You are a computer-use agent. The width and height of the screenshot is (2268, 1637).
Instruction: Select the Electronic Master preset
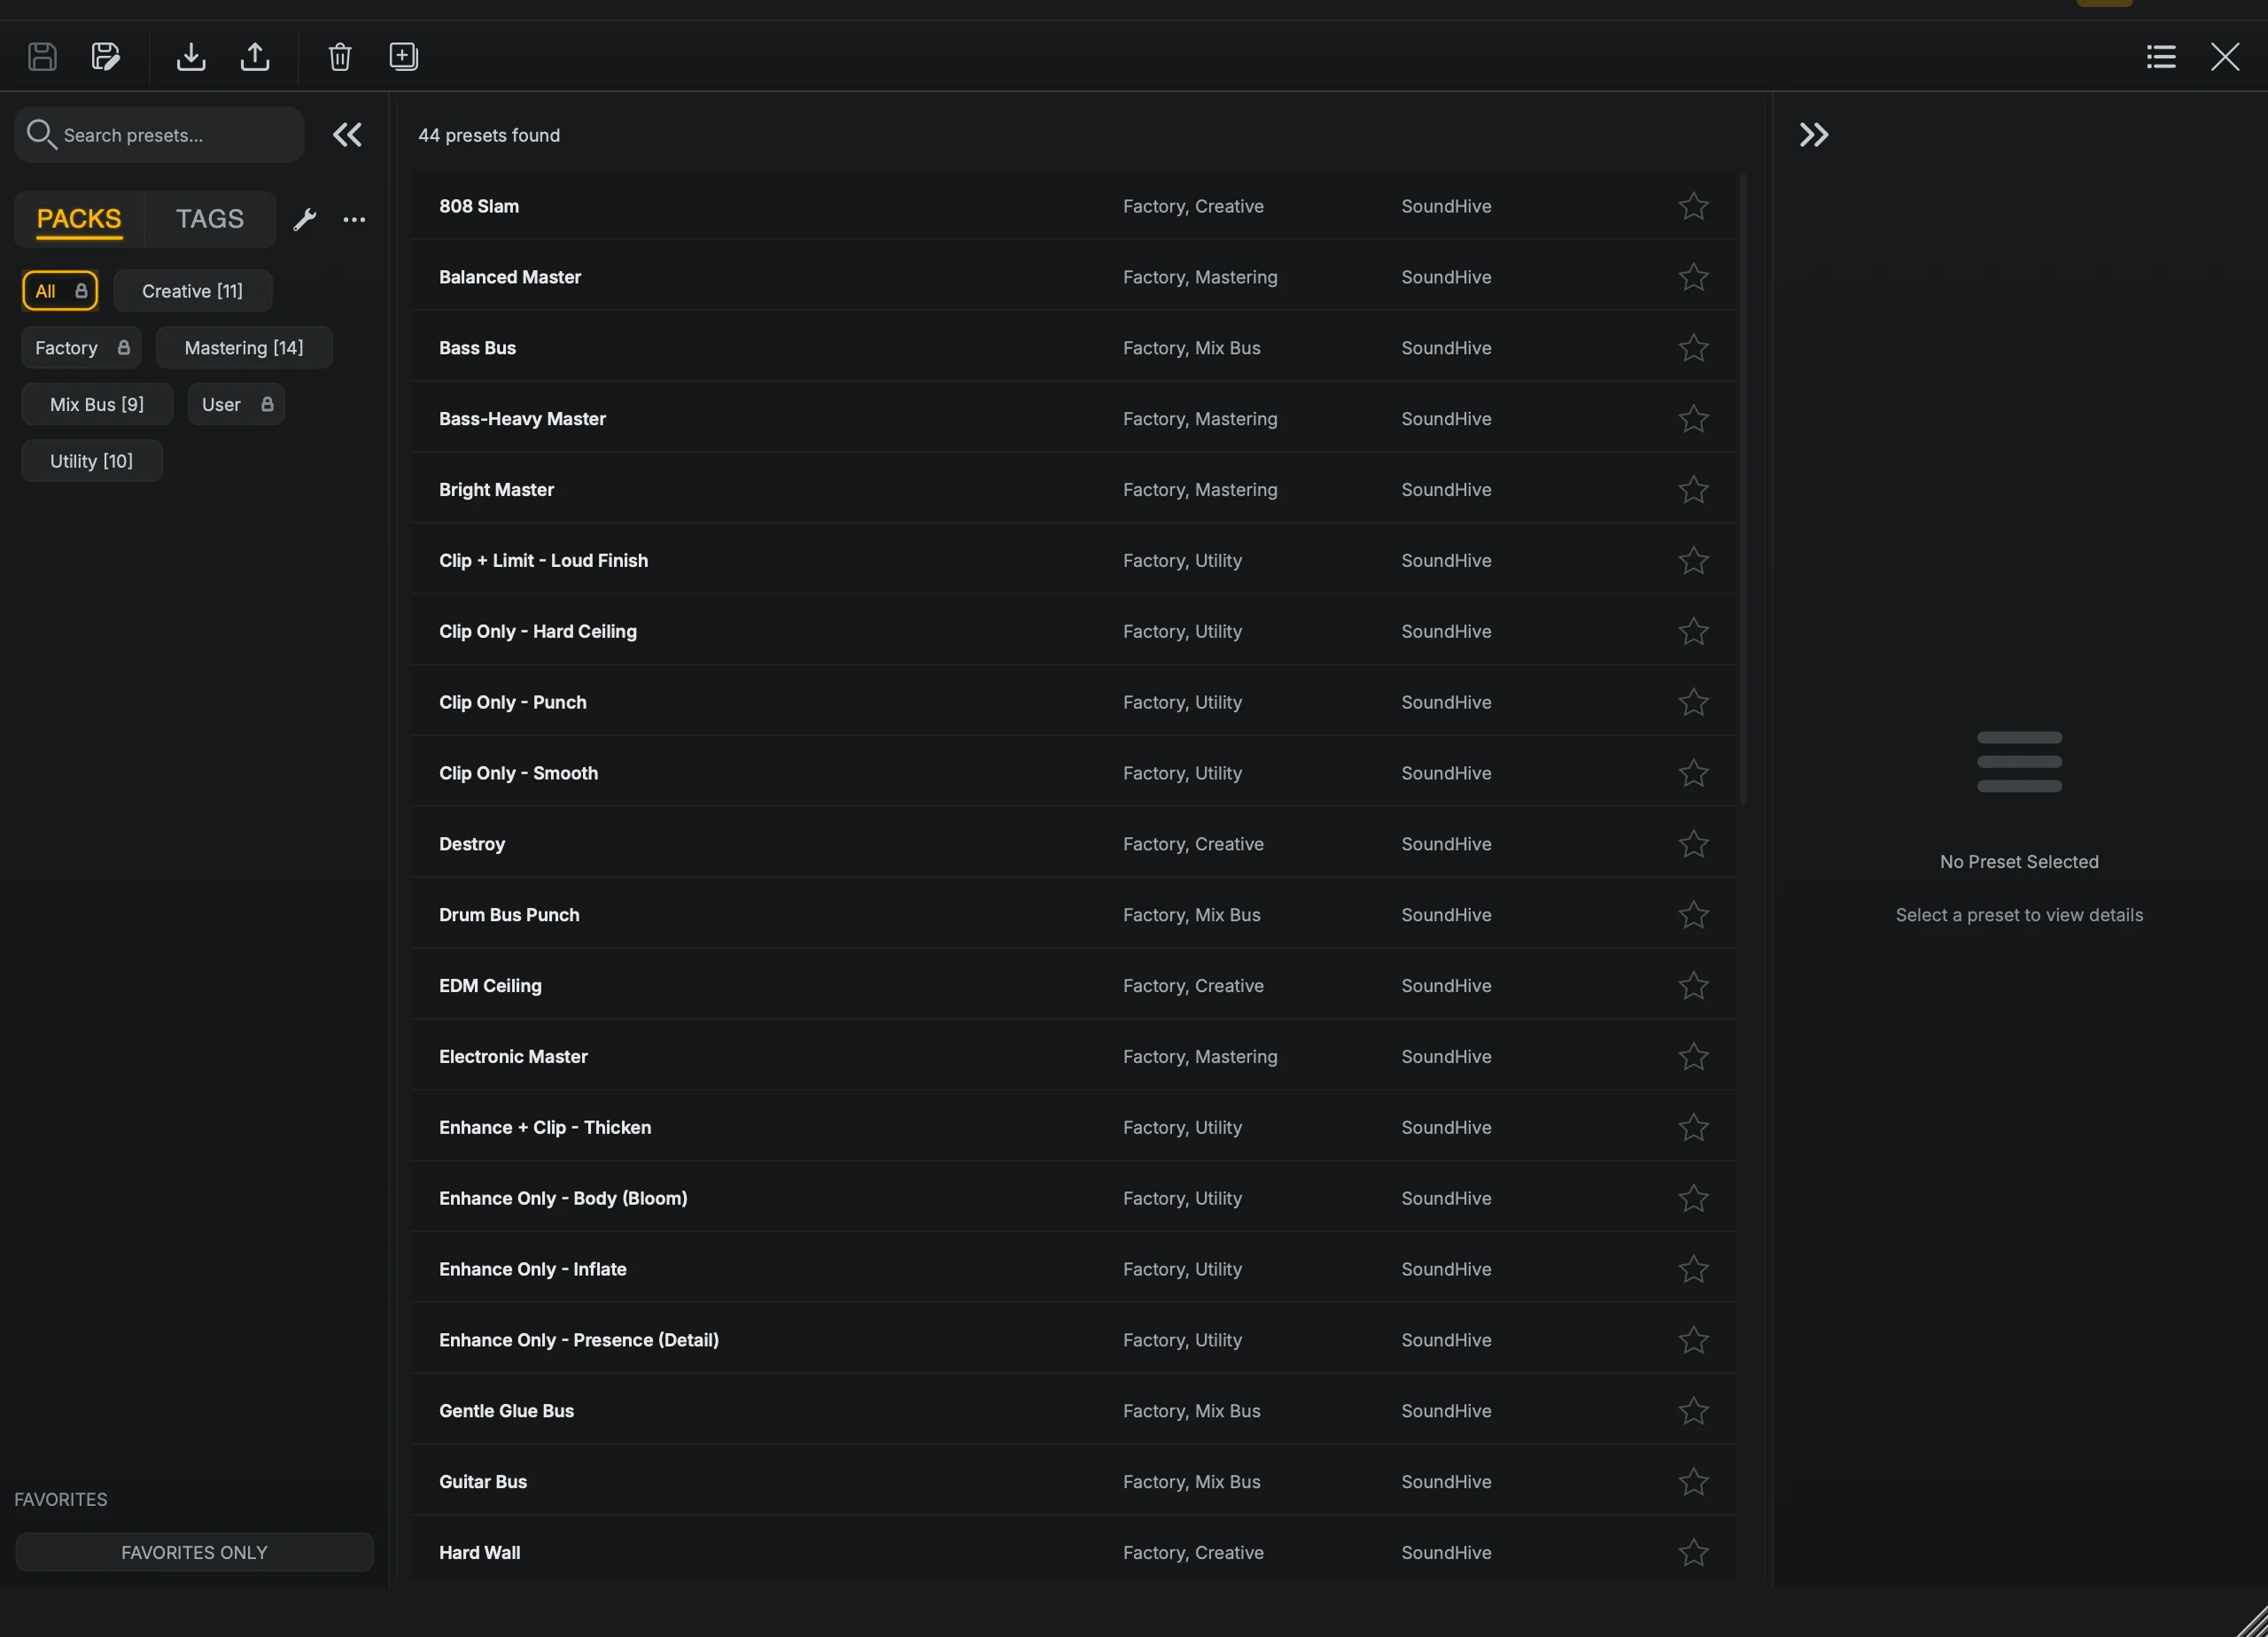pos(1073,1057)
